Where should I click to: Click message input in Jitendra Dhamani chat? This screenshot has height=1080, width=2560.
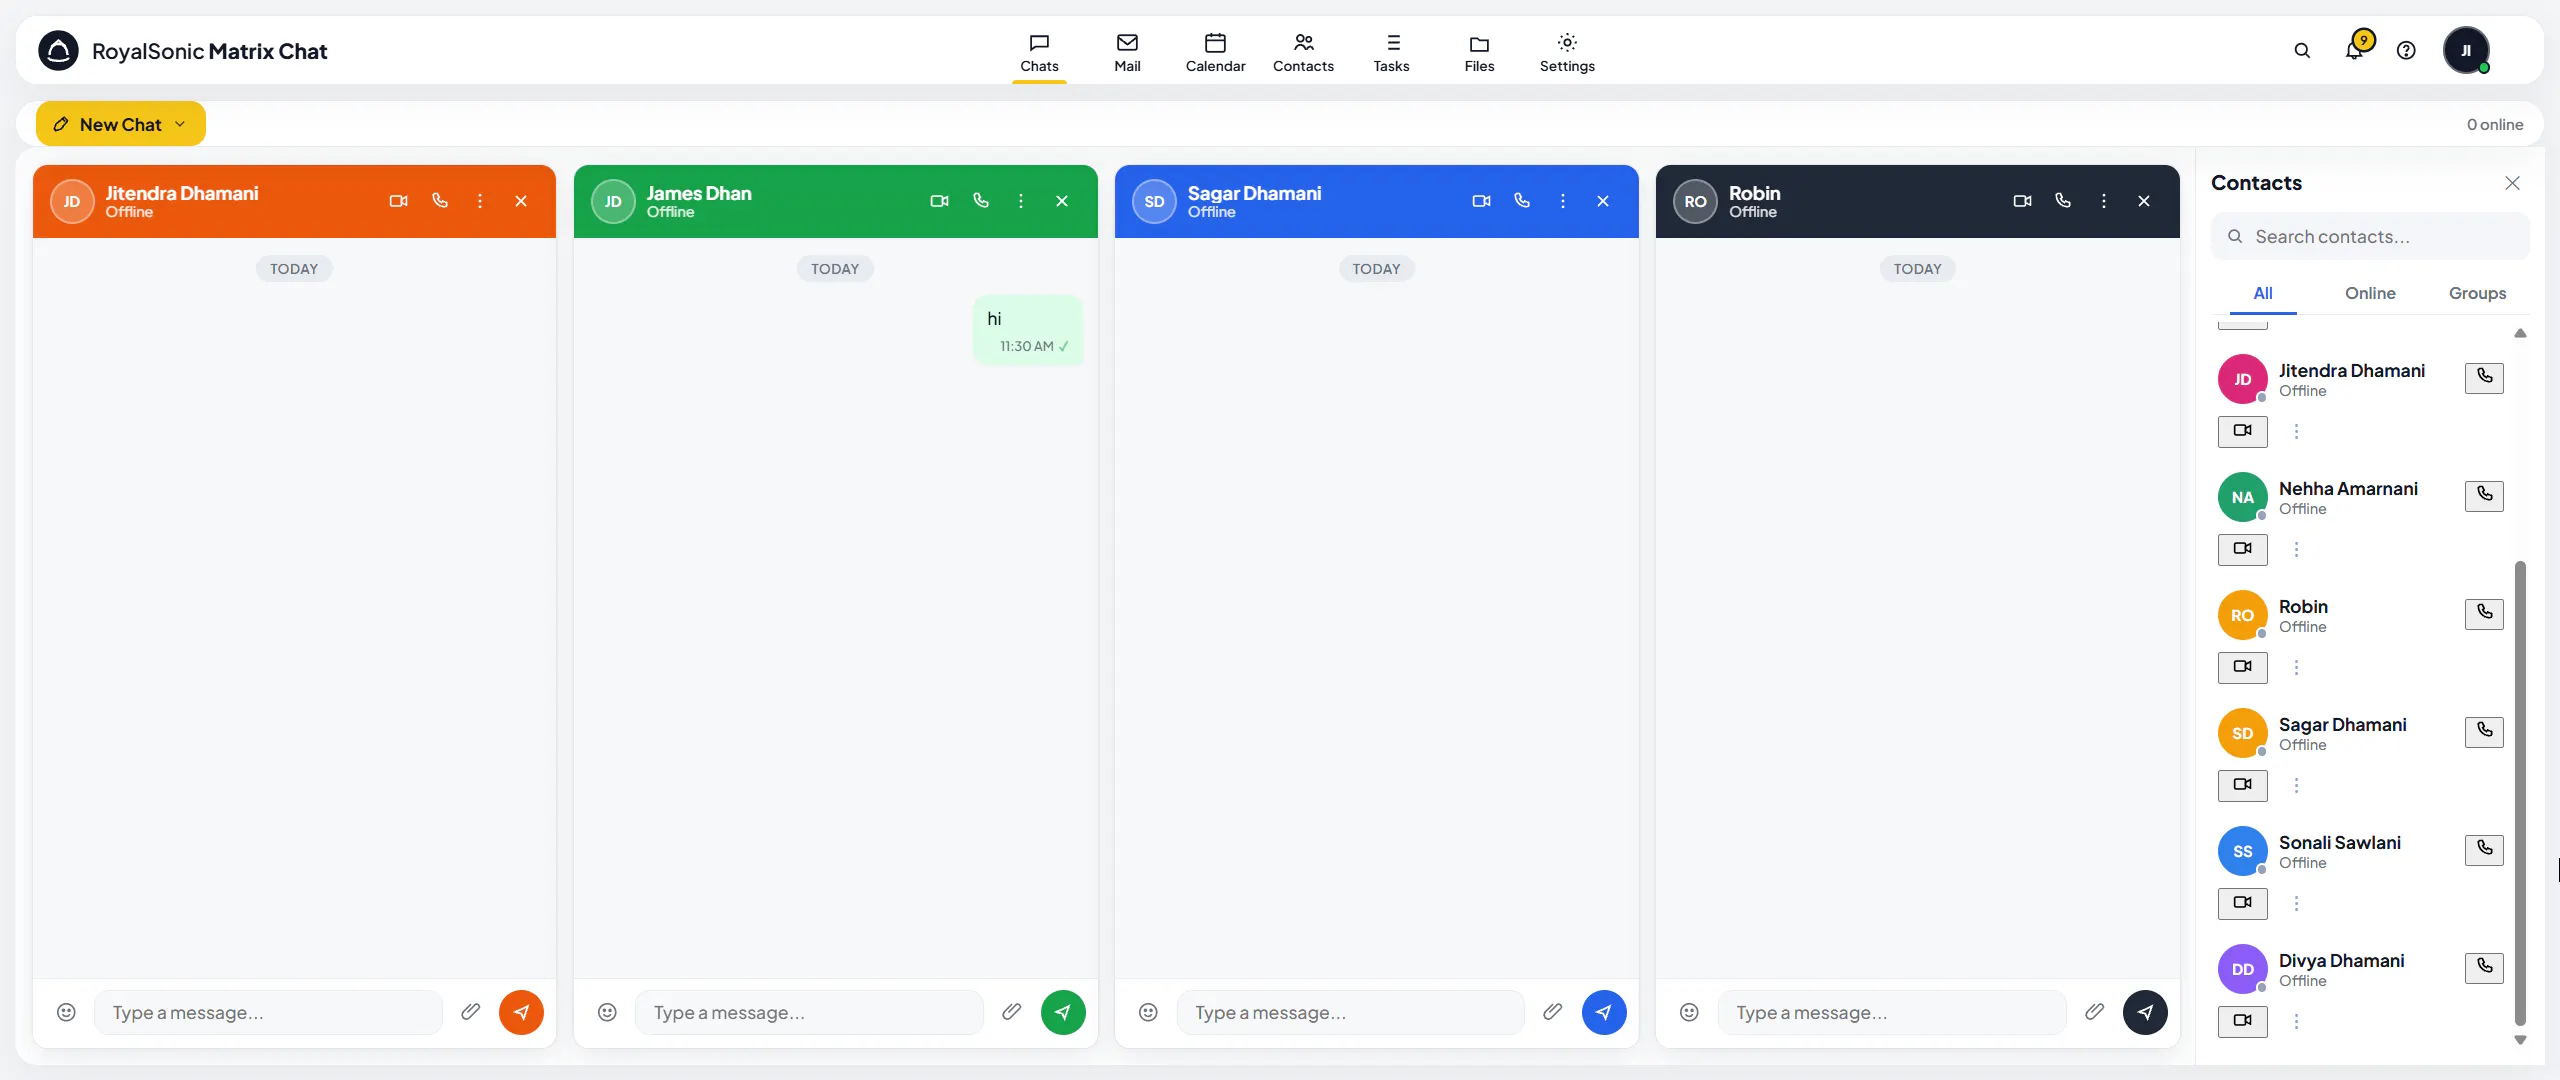(x=268, y=1012)
